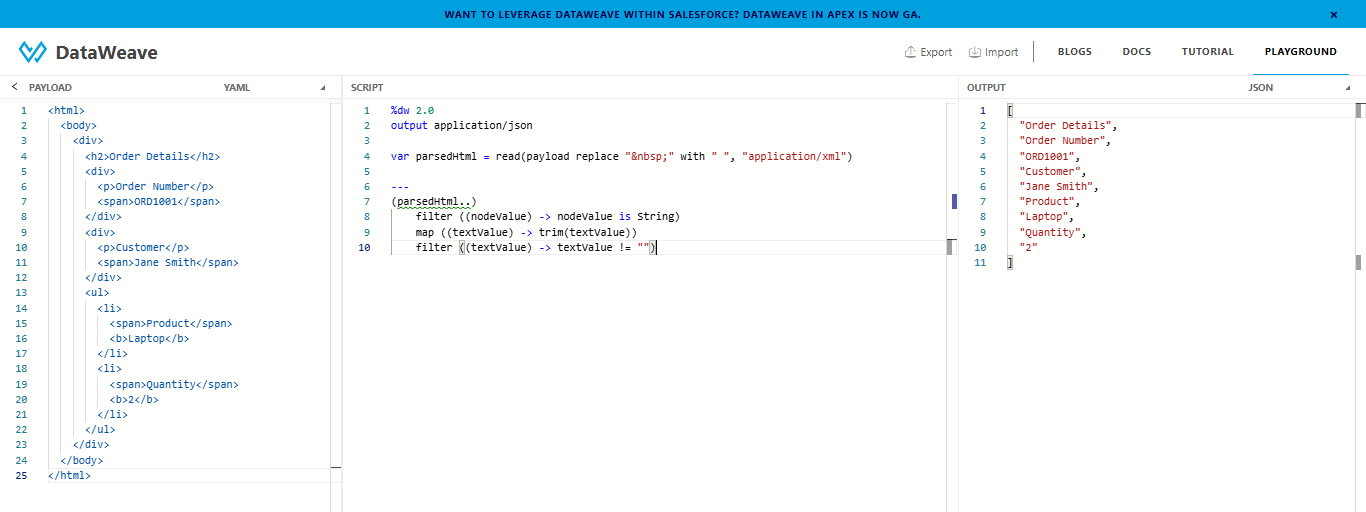
Task: Click the '%dw 2.0' script line
Action: tap(412, 110)
